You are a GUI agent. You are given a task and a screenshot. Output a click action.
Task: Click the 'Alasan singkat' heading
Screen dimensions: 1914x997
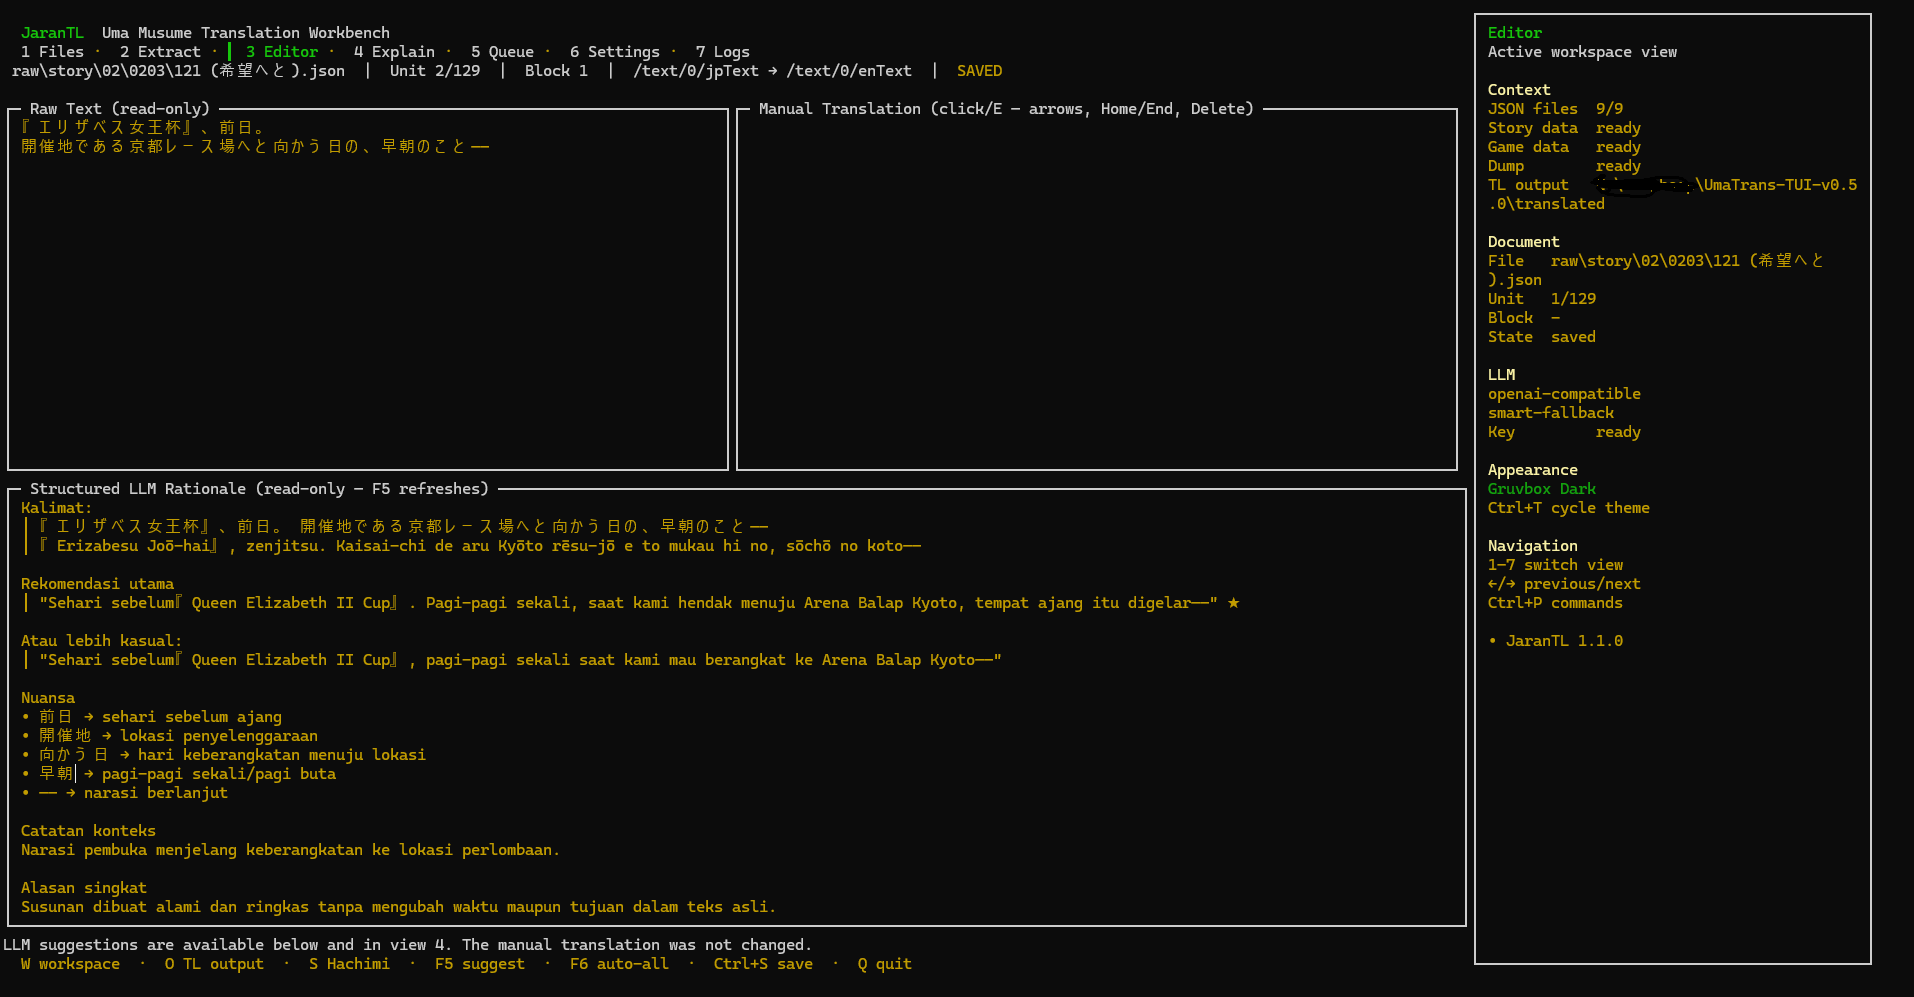[x=84, y=888]
